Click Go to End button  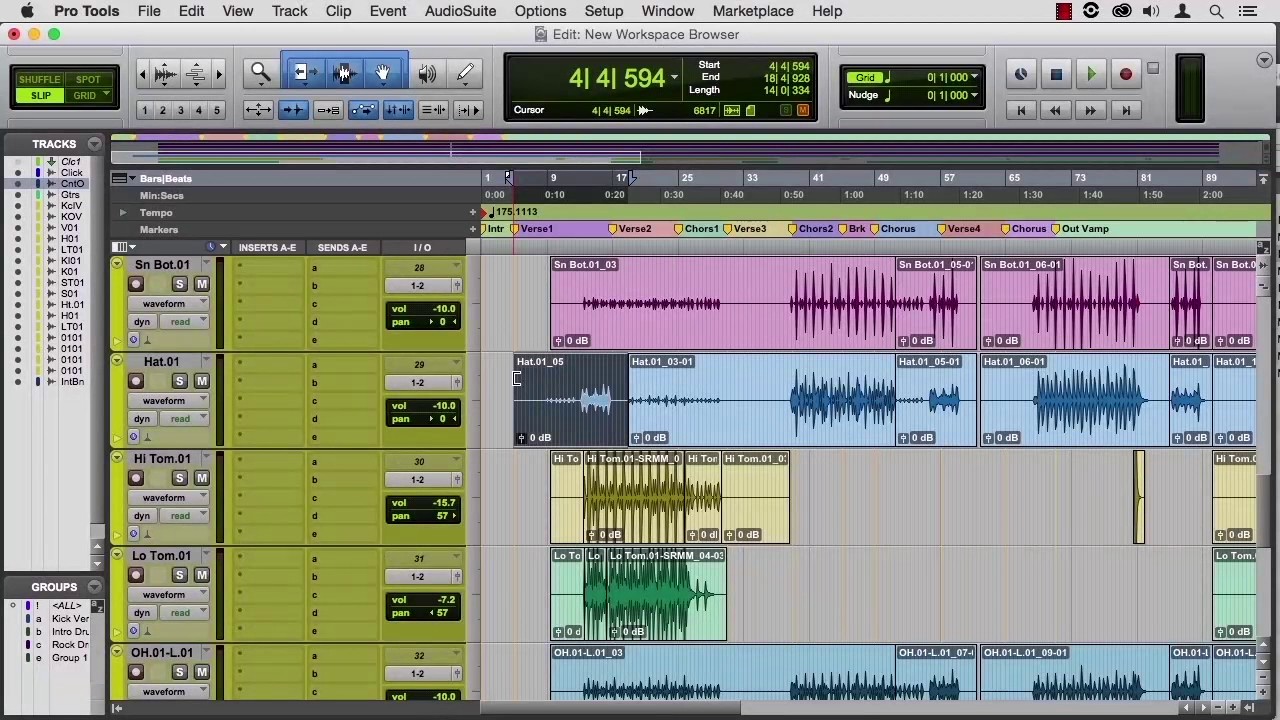[1126, 110]
